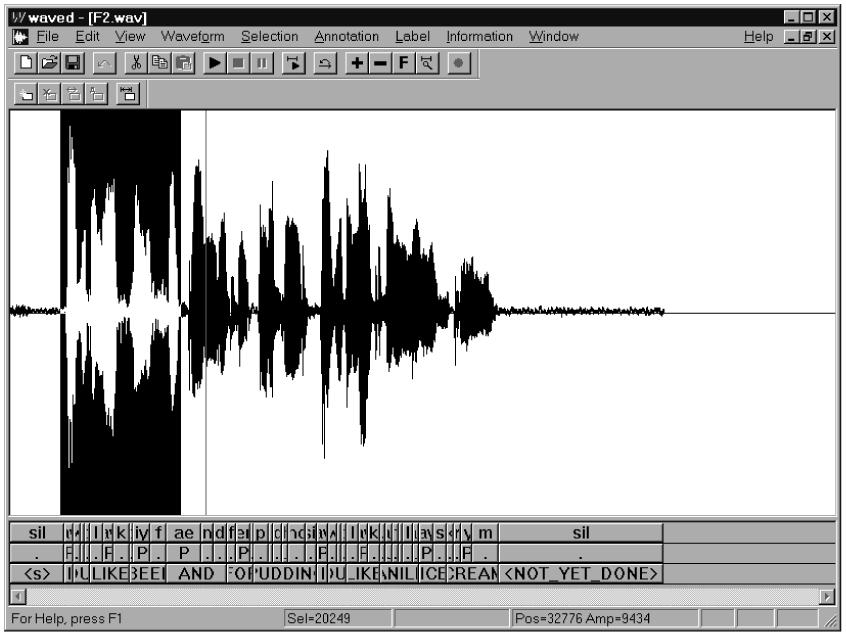Copy the selected waveform region
The image size is (846, 634).
coord(160,63)
